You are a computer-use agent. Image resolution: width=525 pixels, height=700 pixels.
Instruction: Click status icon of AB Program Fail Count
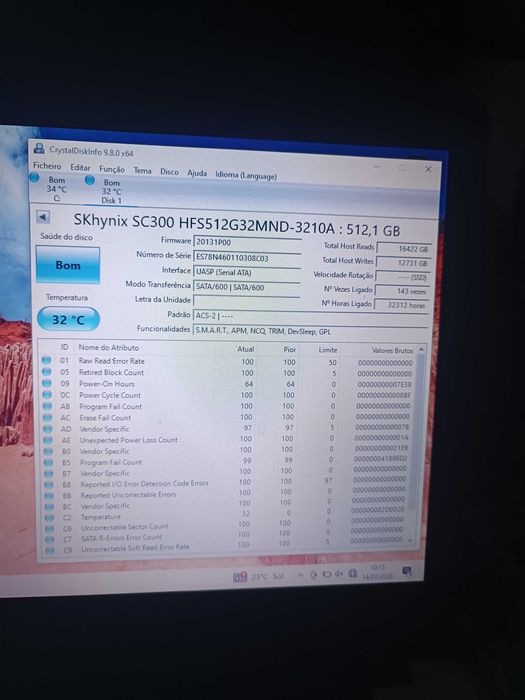click(x=47, y=406)
